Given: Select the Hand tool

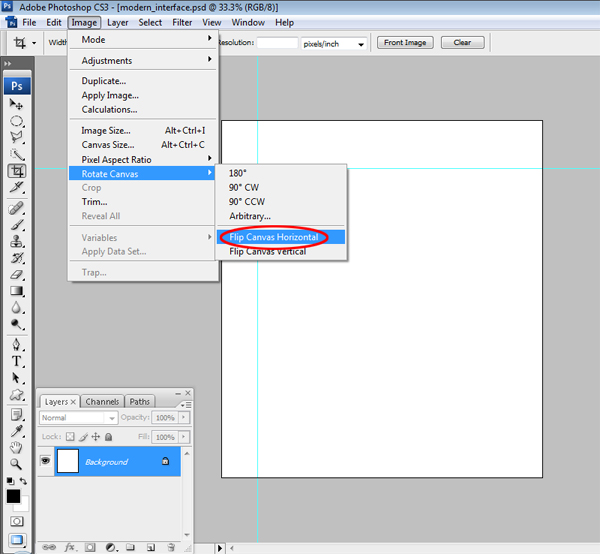Looking at the screenshot, I should (x=16, y=447).
